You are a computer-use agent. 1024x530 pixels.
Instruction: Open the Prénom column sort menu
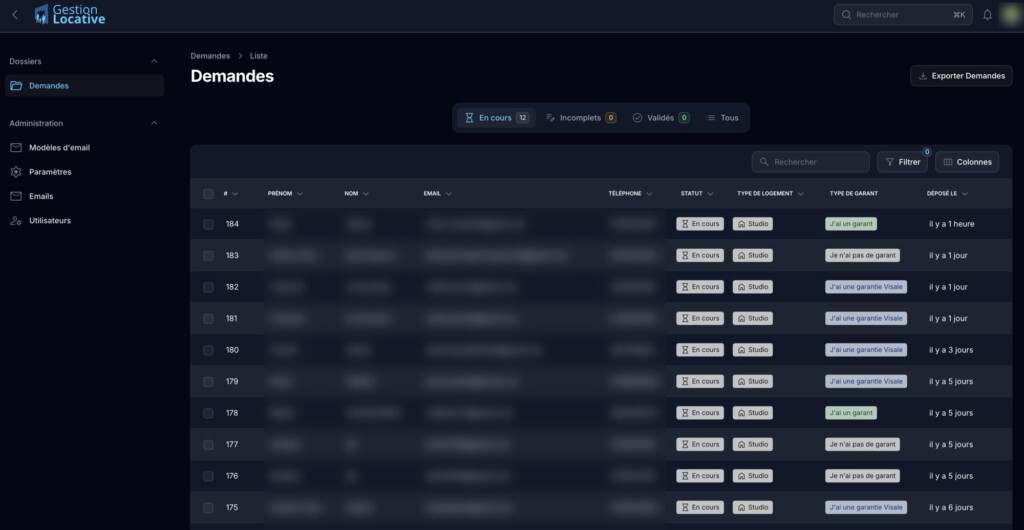[x=285, y=194]
